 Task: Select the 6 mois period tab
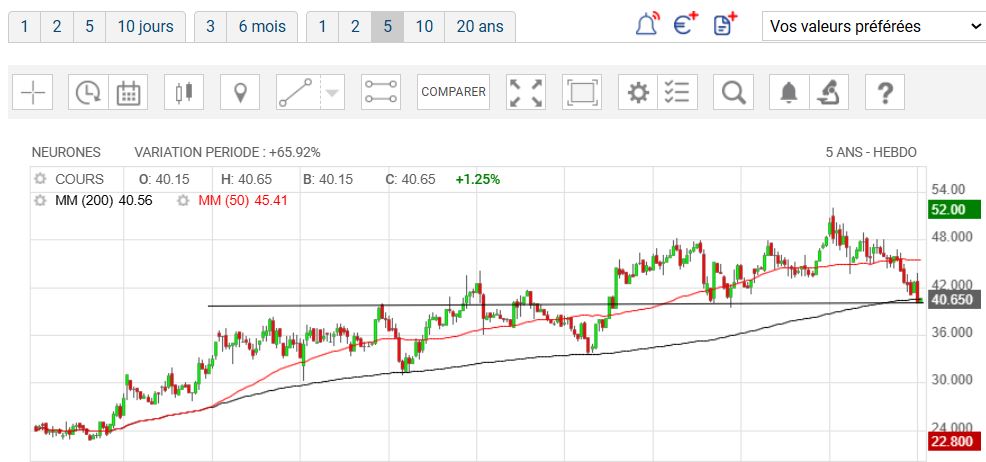point(261,27)
